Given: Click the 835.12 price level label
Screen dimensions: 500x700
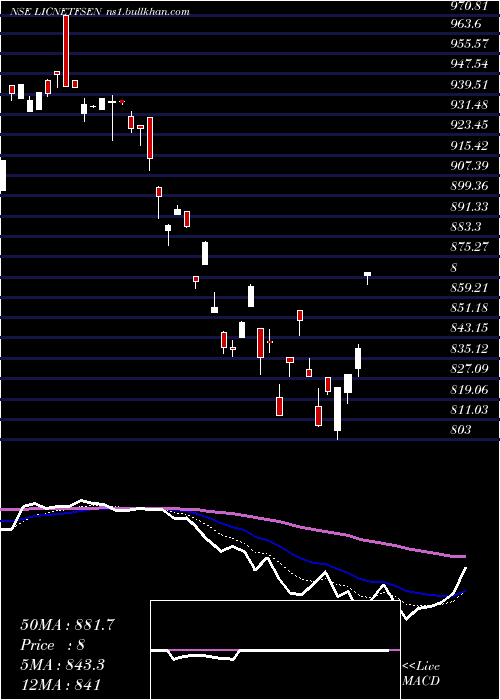Looking at the screenshot, I should tap(470, 349).
